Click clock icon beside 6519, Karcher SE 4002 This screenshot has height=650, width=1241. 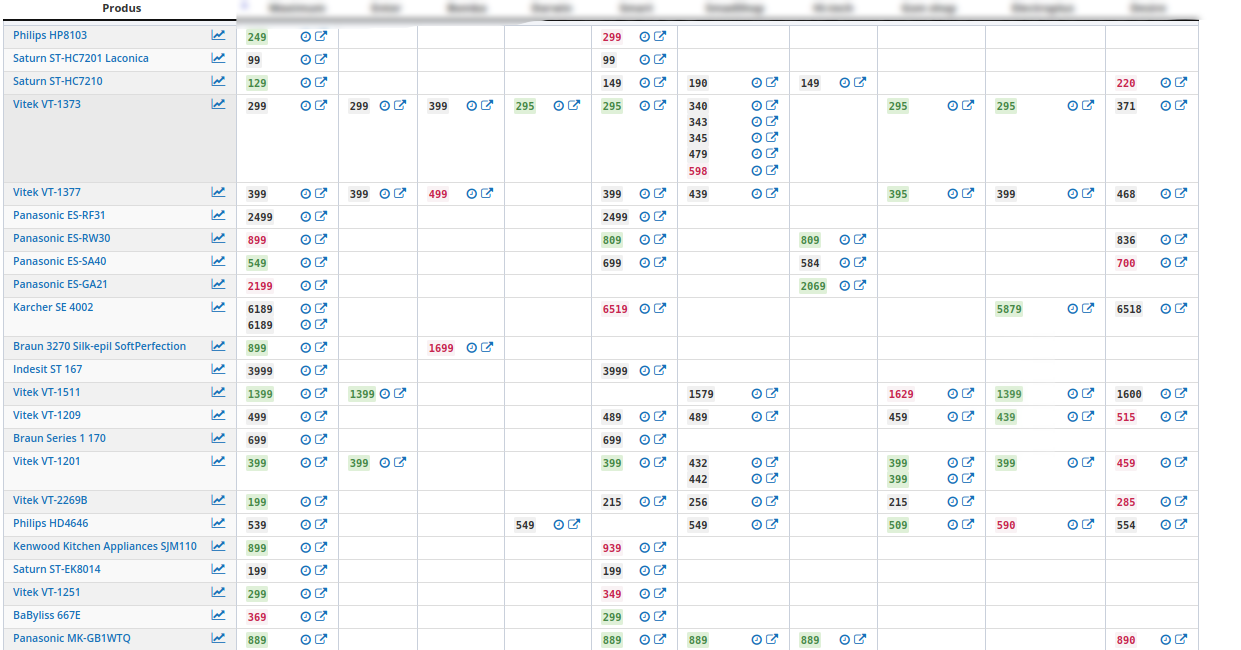coord(645,309)
